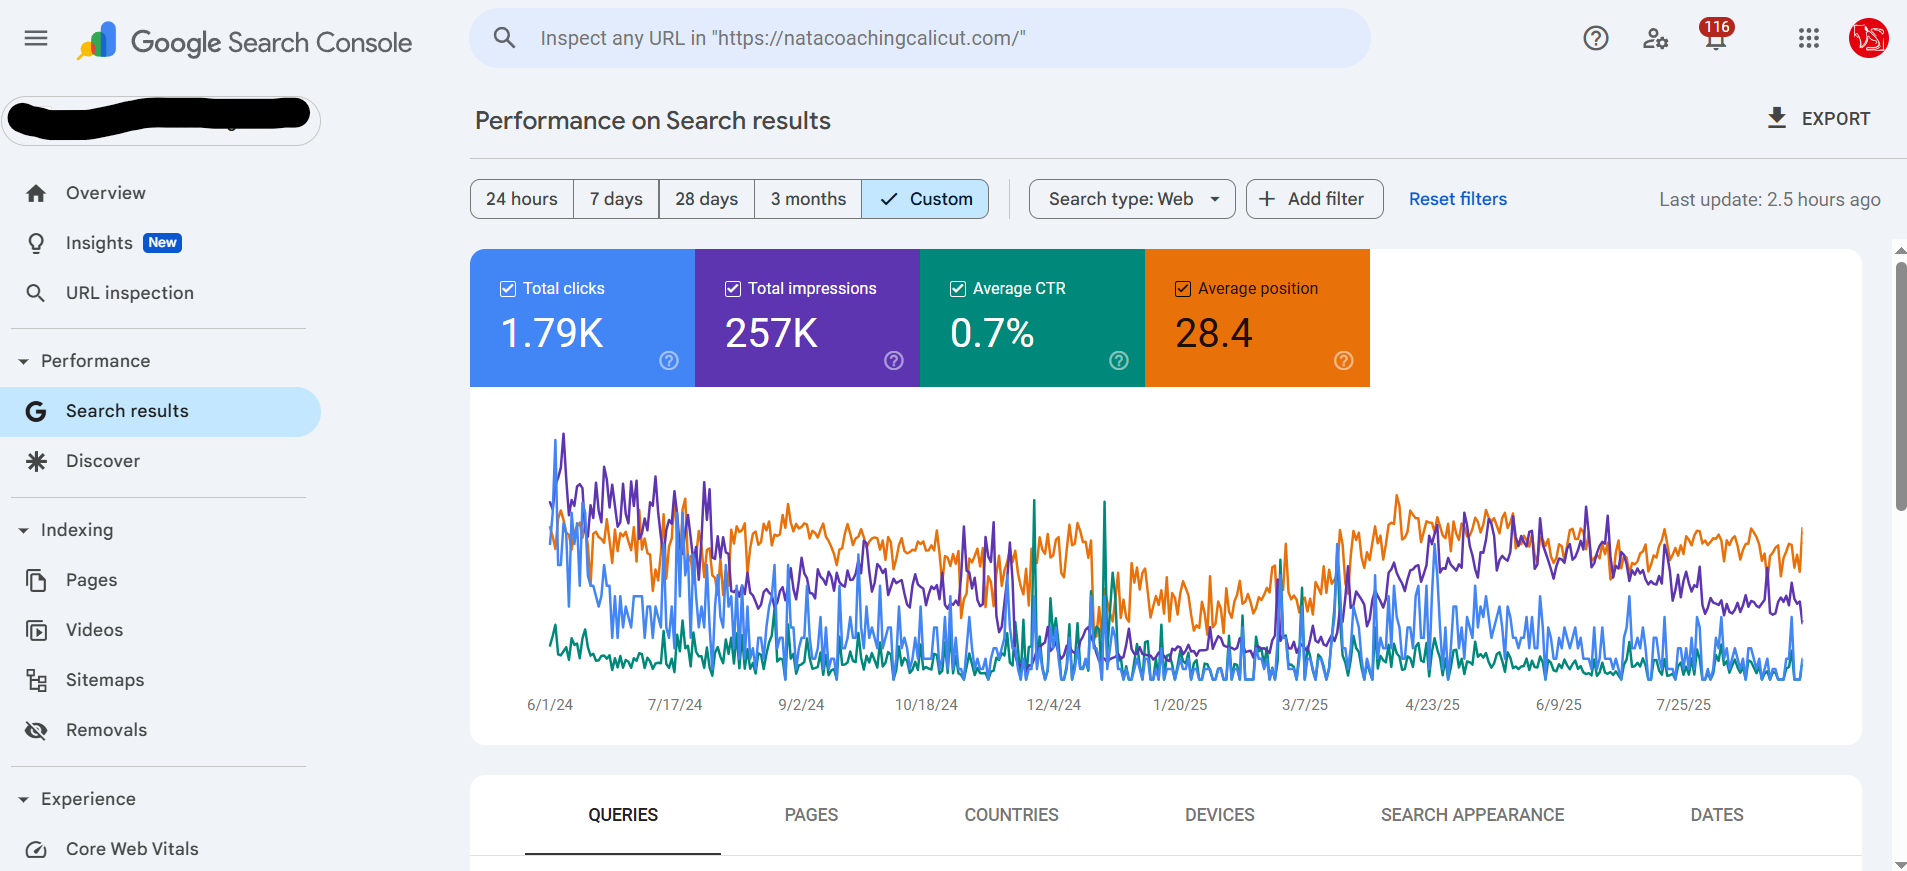Show help for Average position metric

[1344, 360]
